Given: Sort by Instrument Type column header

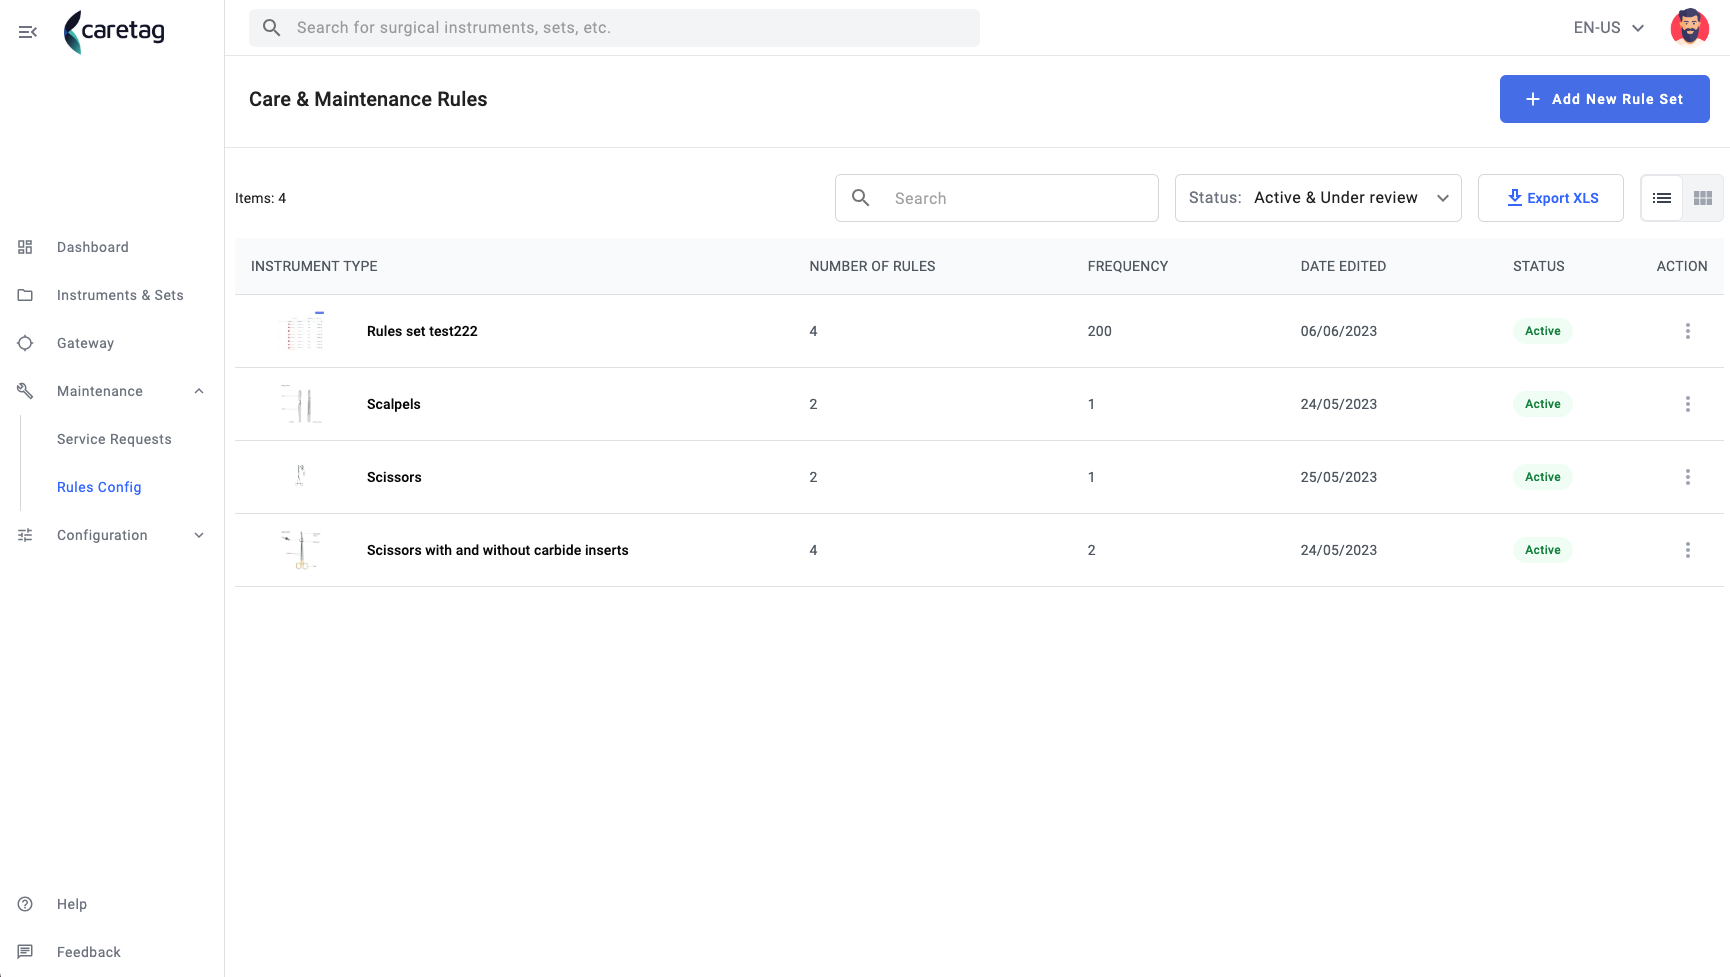Looking at the screenshot, I should coord(314,266).
